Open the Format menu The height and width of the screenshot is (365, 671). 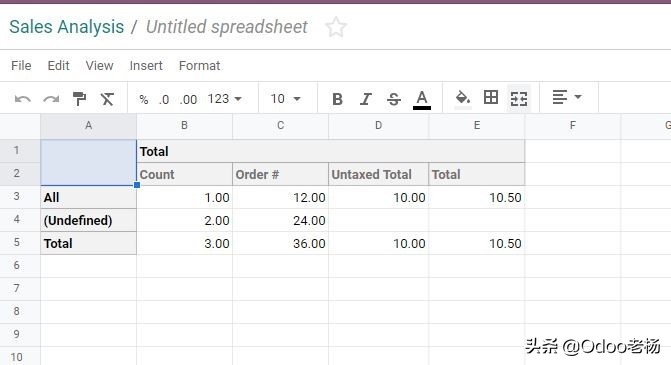[199, 65]
